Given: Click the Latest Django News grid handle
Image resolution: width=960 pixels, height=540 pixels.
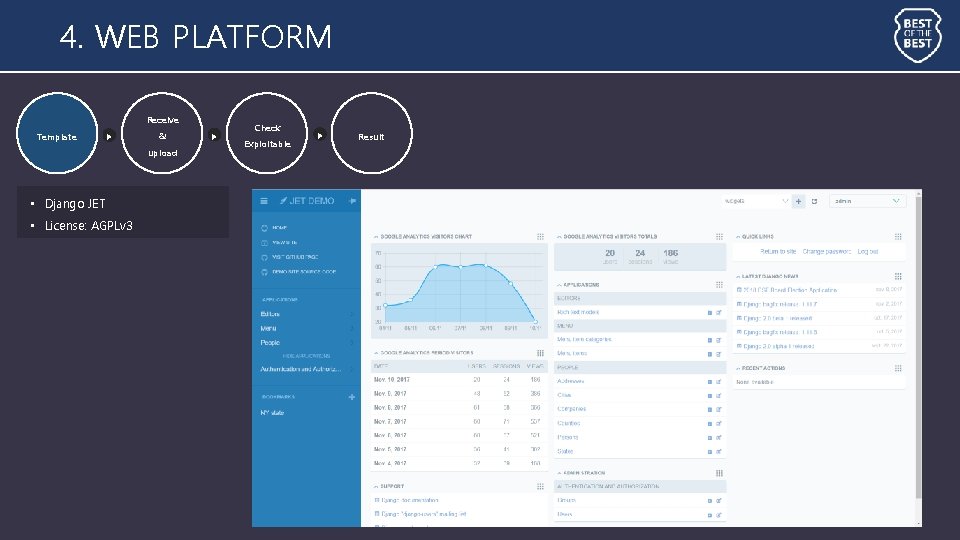Looking at the screenshot, I should [x=898, y=276].
